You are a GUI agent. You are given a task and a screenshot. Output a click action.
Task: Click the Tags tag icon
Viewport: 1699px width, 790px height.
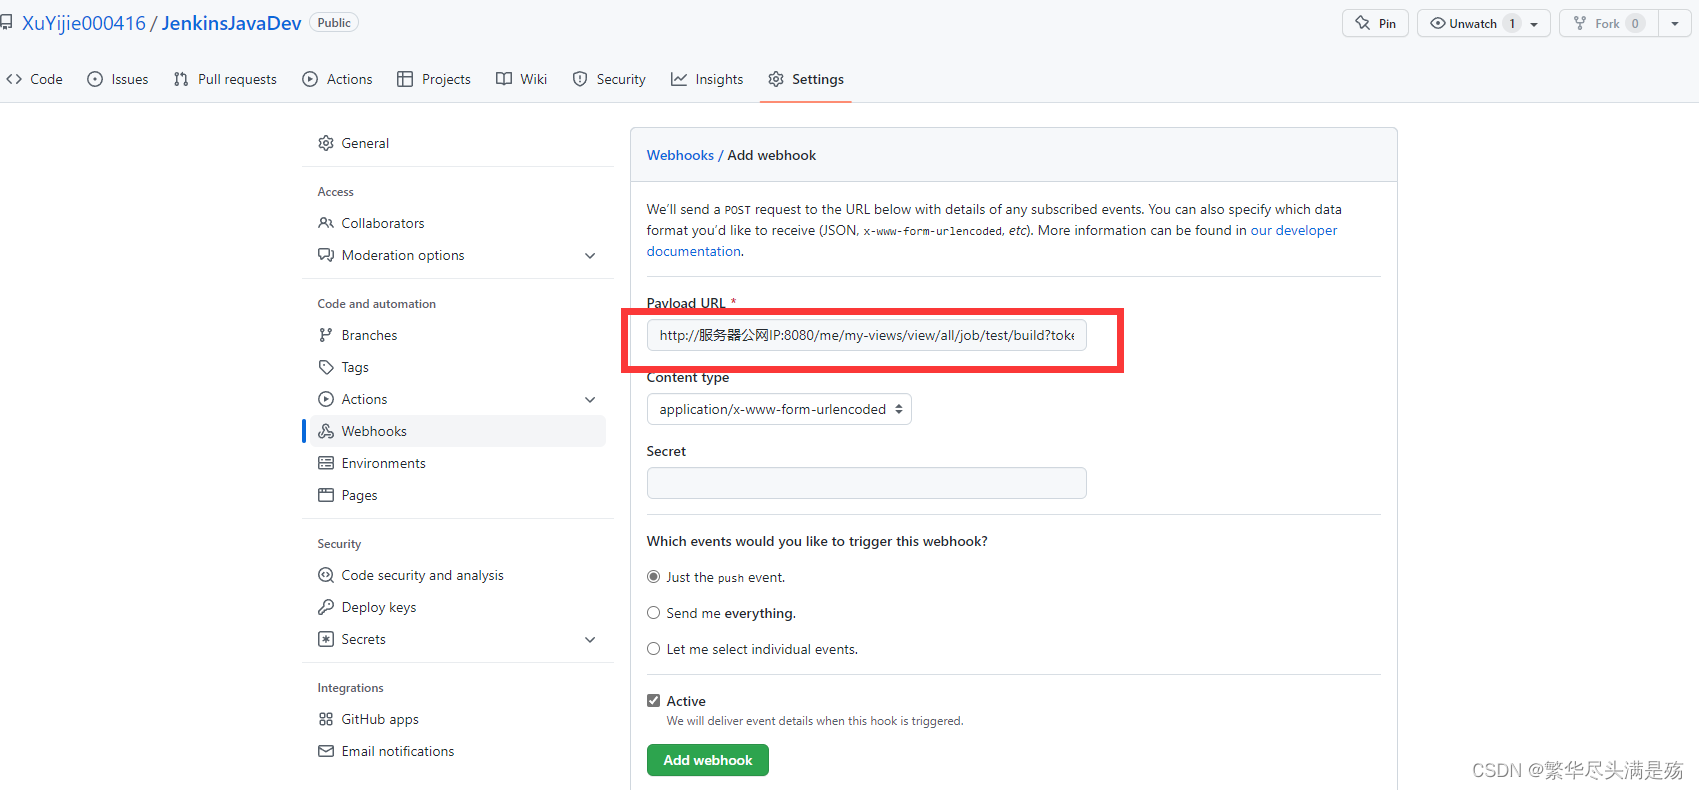point(326,367)
